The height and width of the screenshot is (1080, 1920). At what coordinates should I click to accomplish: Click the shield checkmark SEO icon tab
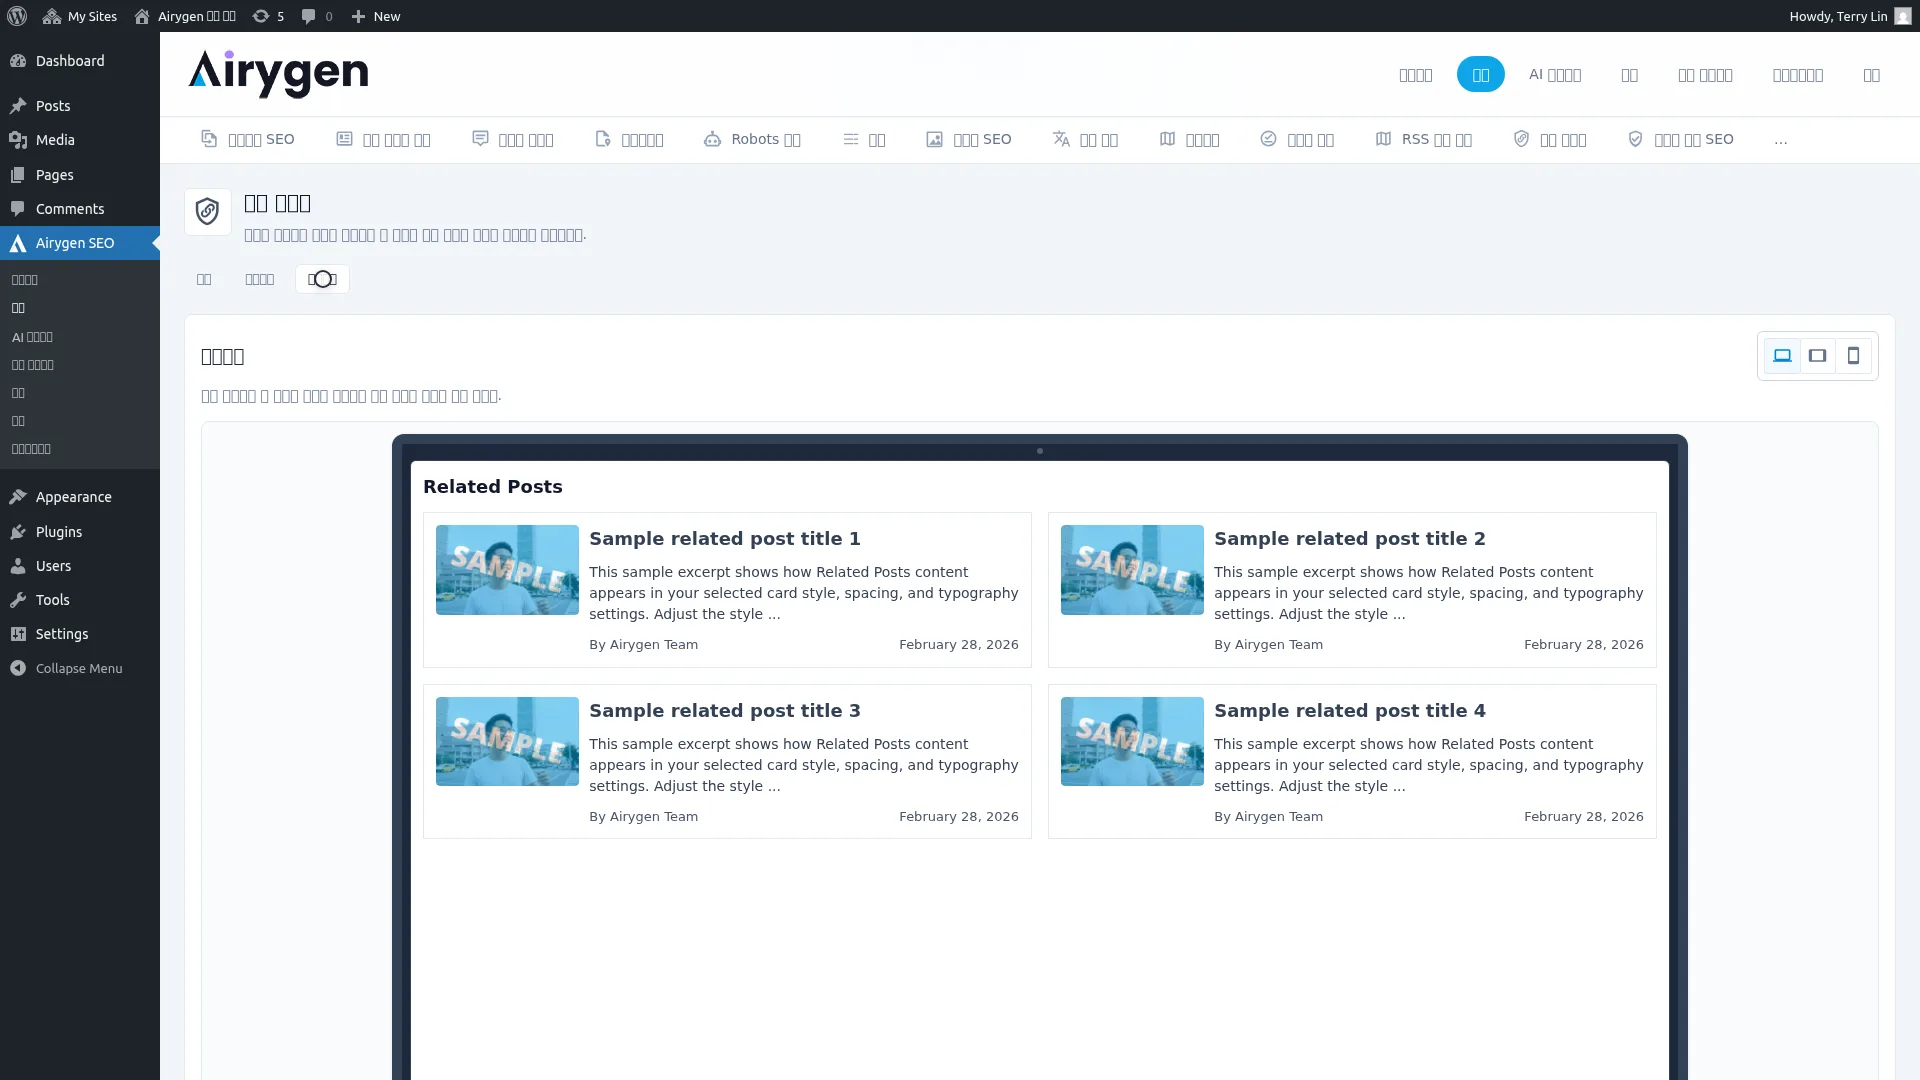coord(1680,139)
